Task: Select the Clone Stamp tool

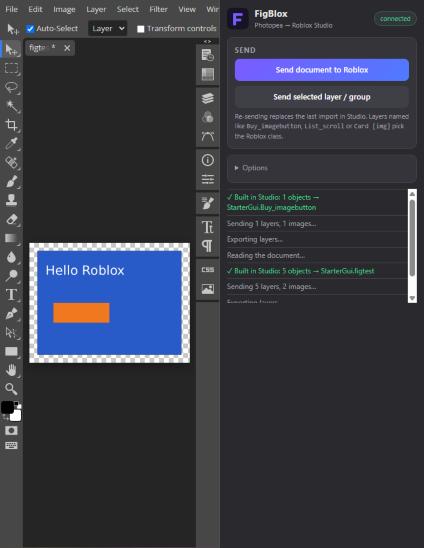Action: (x=11, y=200)
